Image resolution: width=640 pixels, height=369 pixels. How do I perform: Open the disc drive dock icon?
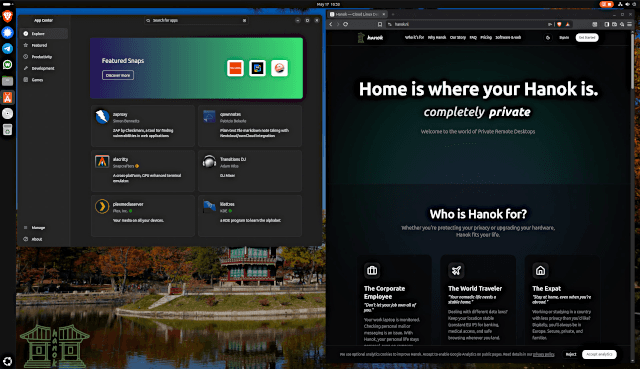[x=7, y=113]
